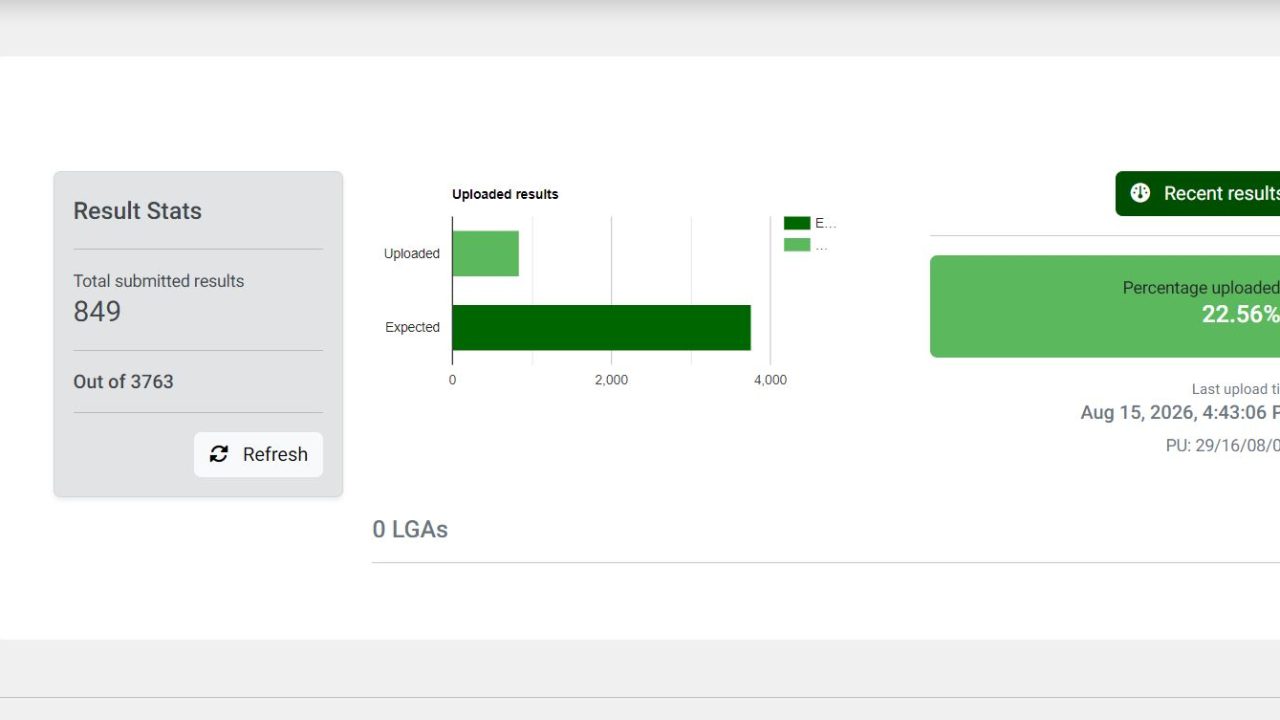Click the Result Stats heading
Viewport: 1280px width, 720px height.
[x=137, y=211]
